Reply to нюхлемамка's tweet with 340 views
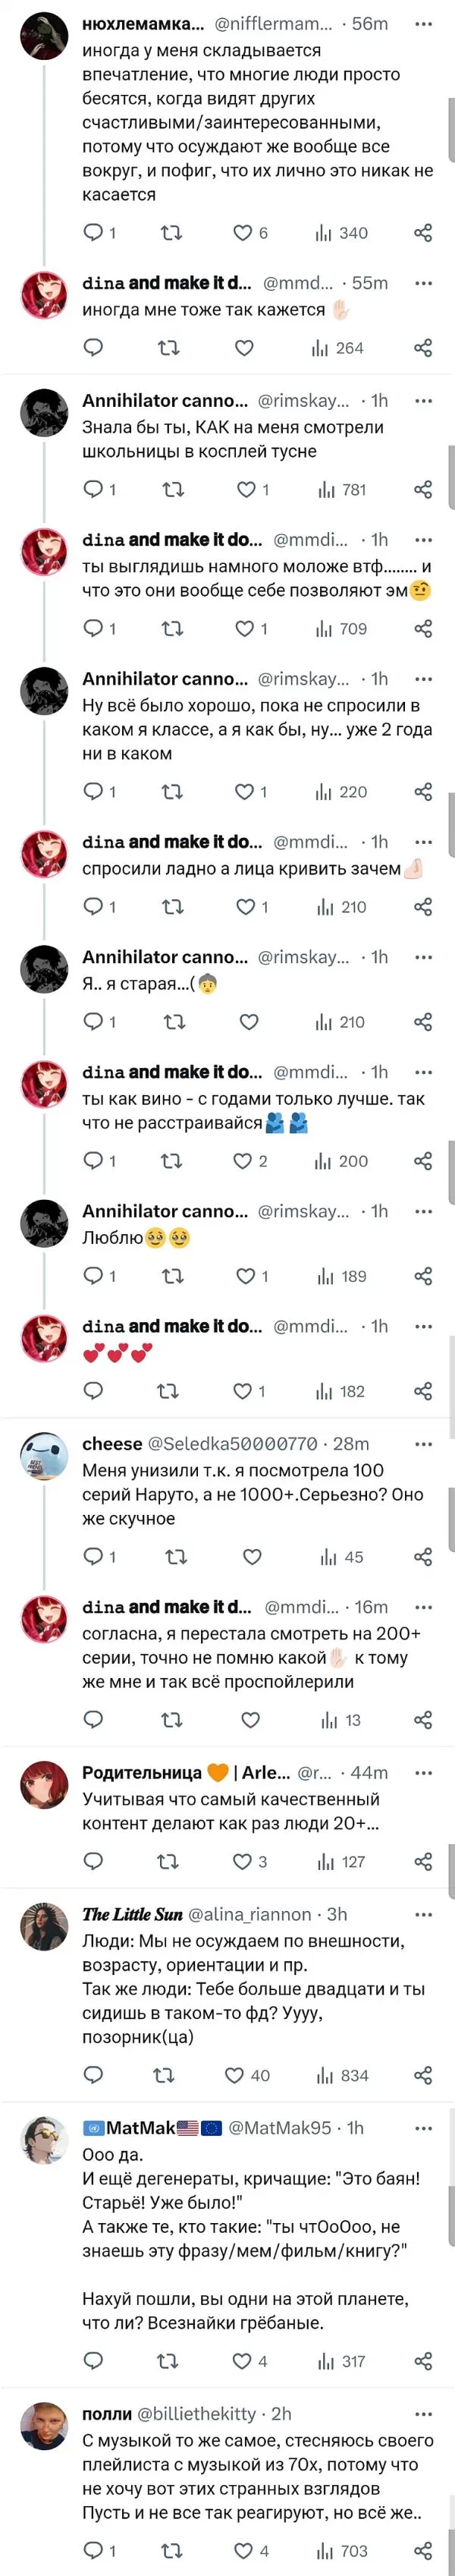455x2576 pixels. pyautogui.click(x=93, y=233)
